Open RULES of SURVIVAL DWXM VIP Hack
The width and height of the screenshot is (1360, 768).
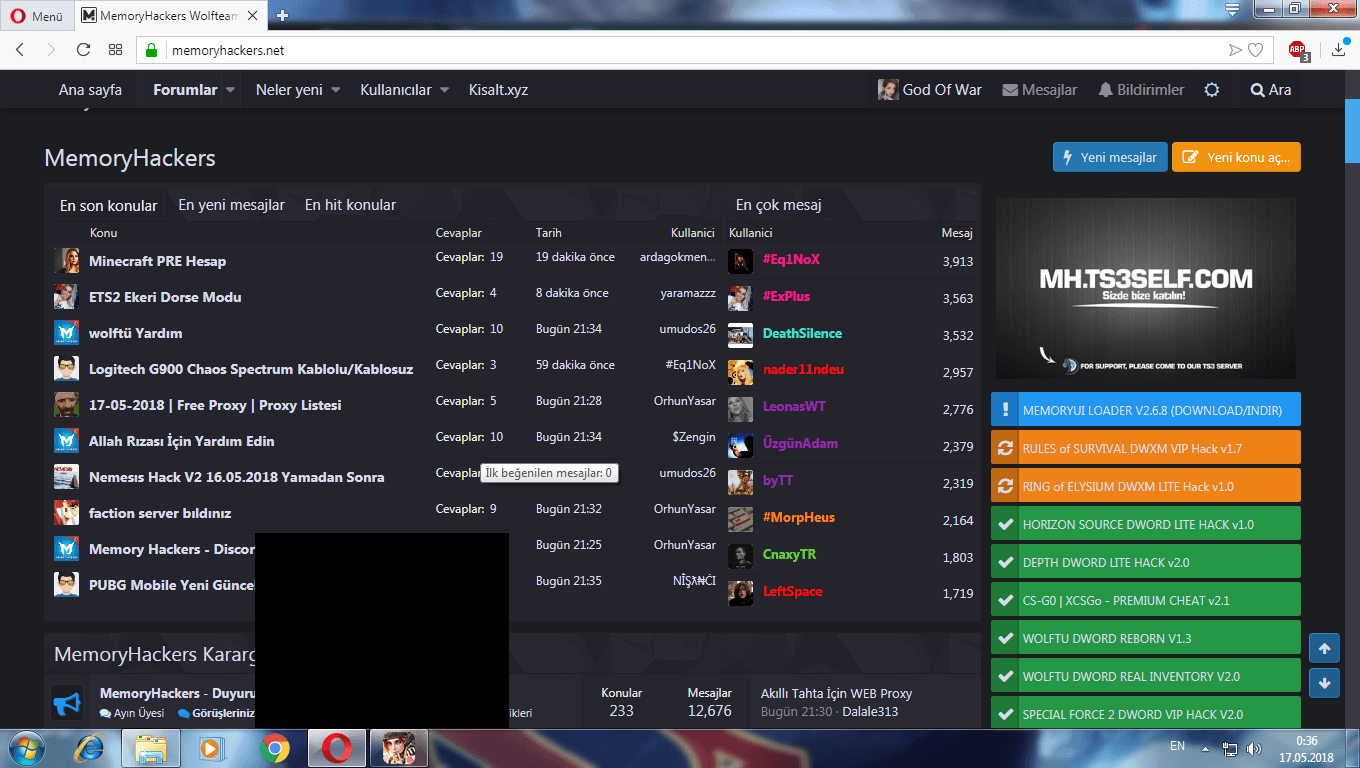(x=1146, y=448)
